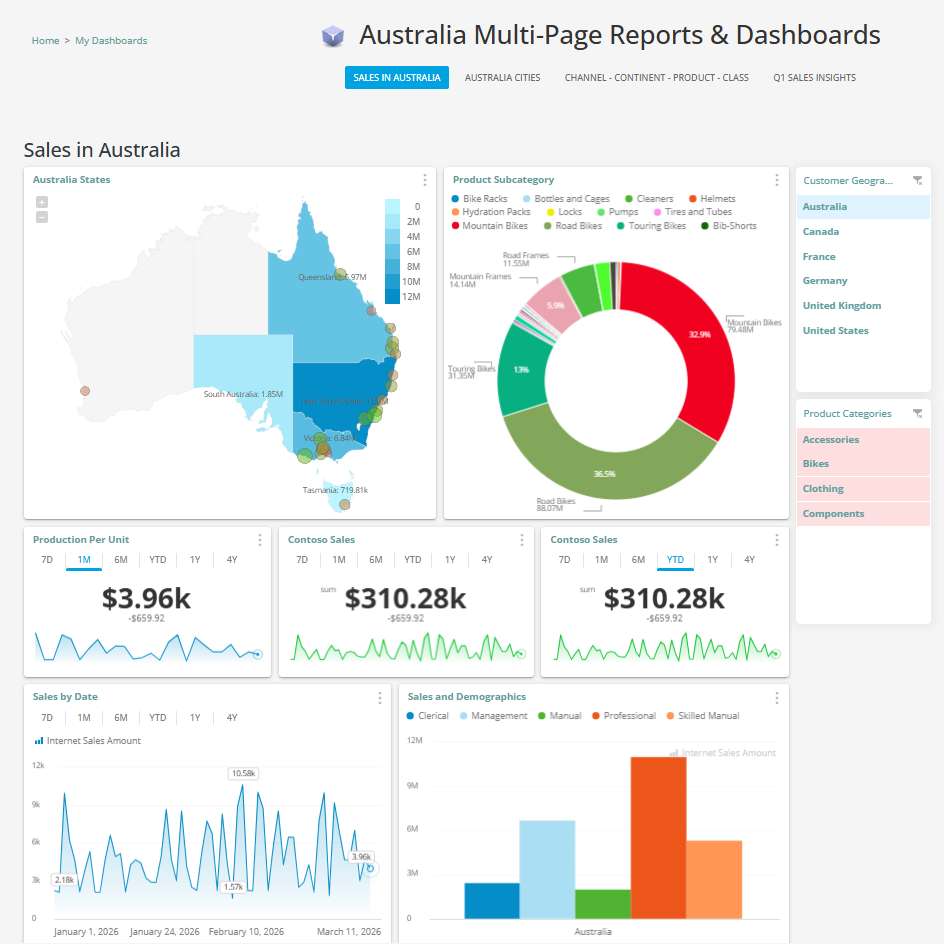Expand the first Contoso Sales panel menu

click(522, 540)
